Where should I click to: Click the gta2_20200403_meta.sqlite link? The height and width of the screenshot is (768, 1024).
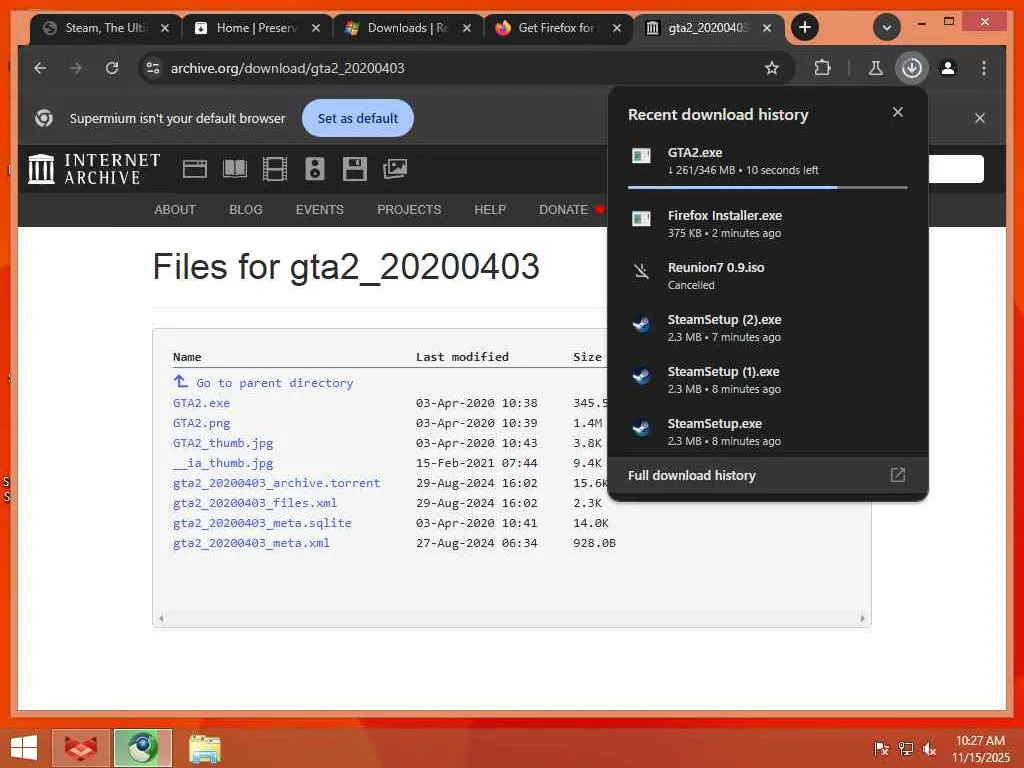pyautogui.click(x=262, y=523)
